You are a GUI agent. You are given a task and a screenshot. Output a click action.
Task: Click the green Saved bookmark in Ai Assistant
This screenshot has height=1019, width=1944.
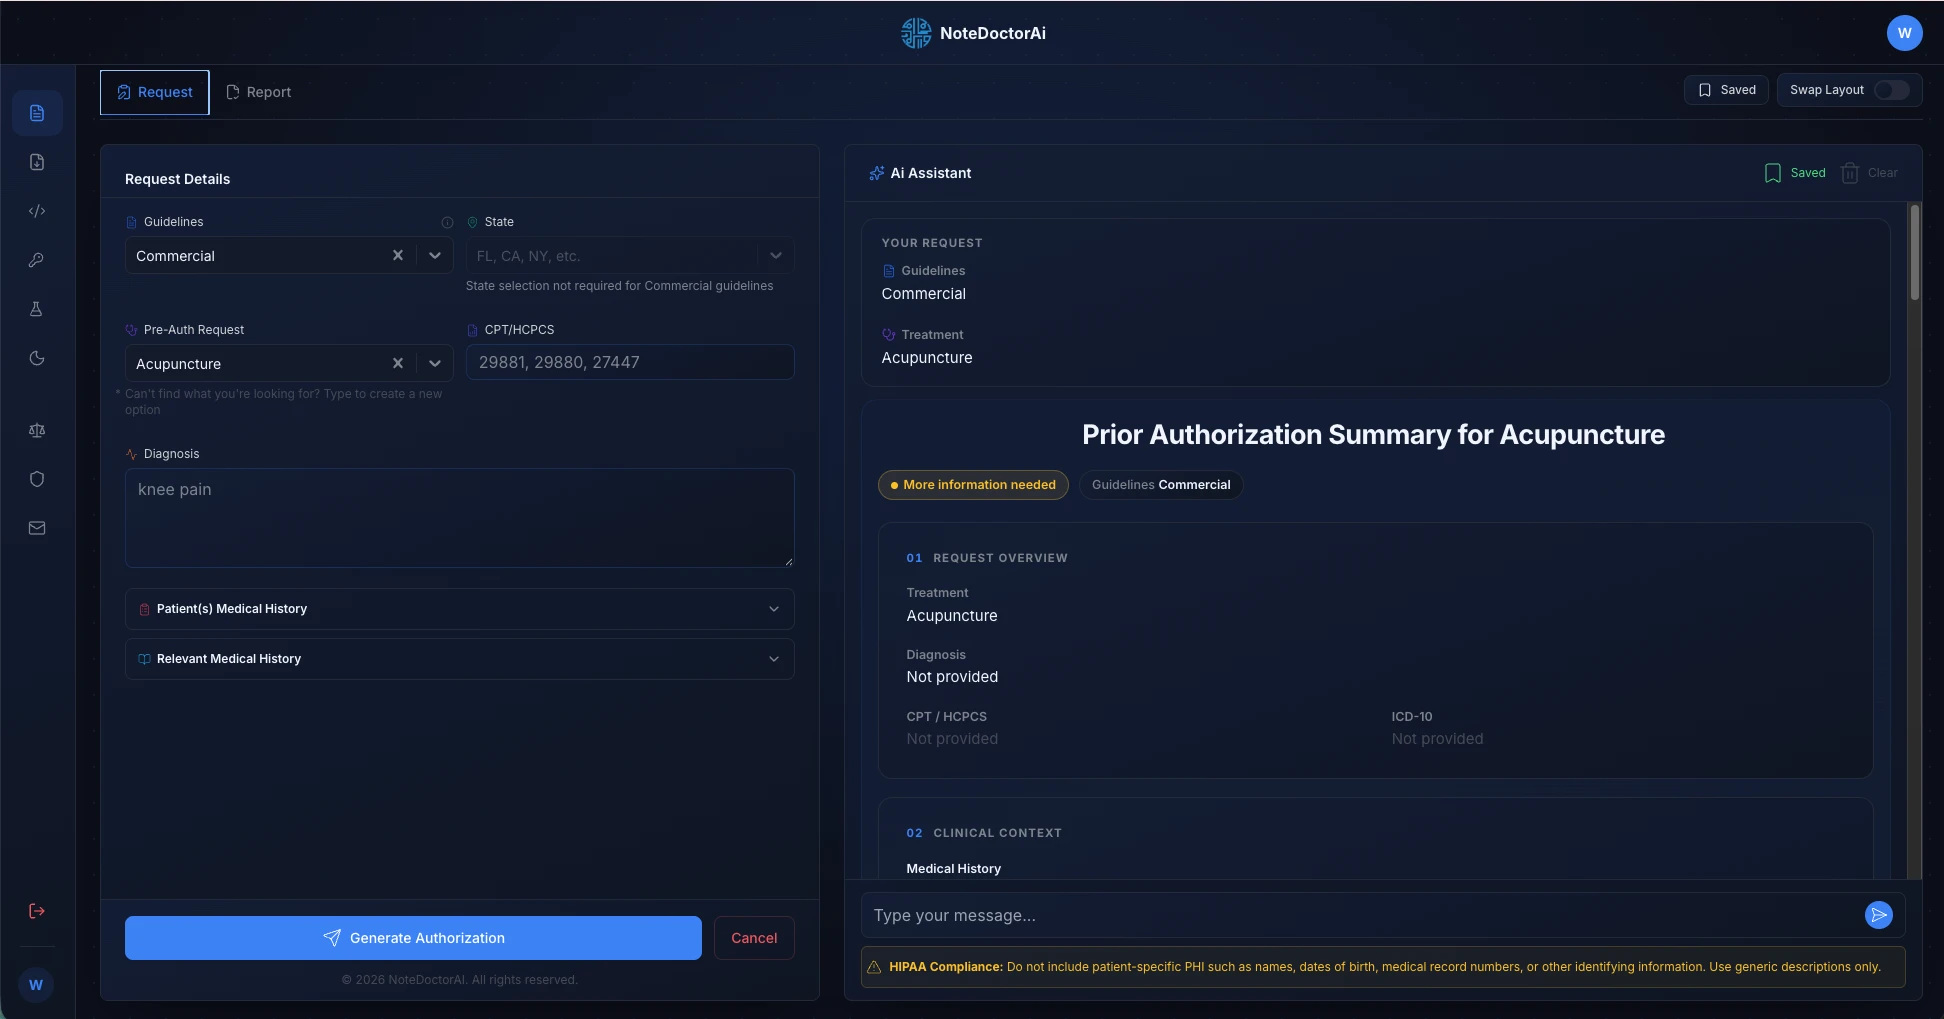[x=1795, y=173]
